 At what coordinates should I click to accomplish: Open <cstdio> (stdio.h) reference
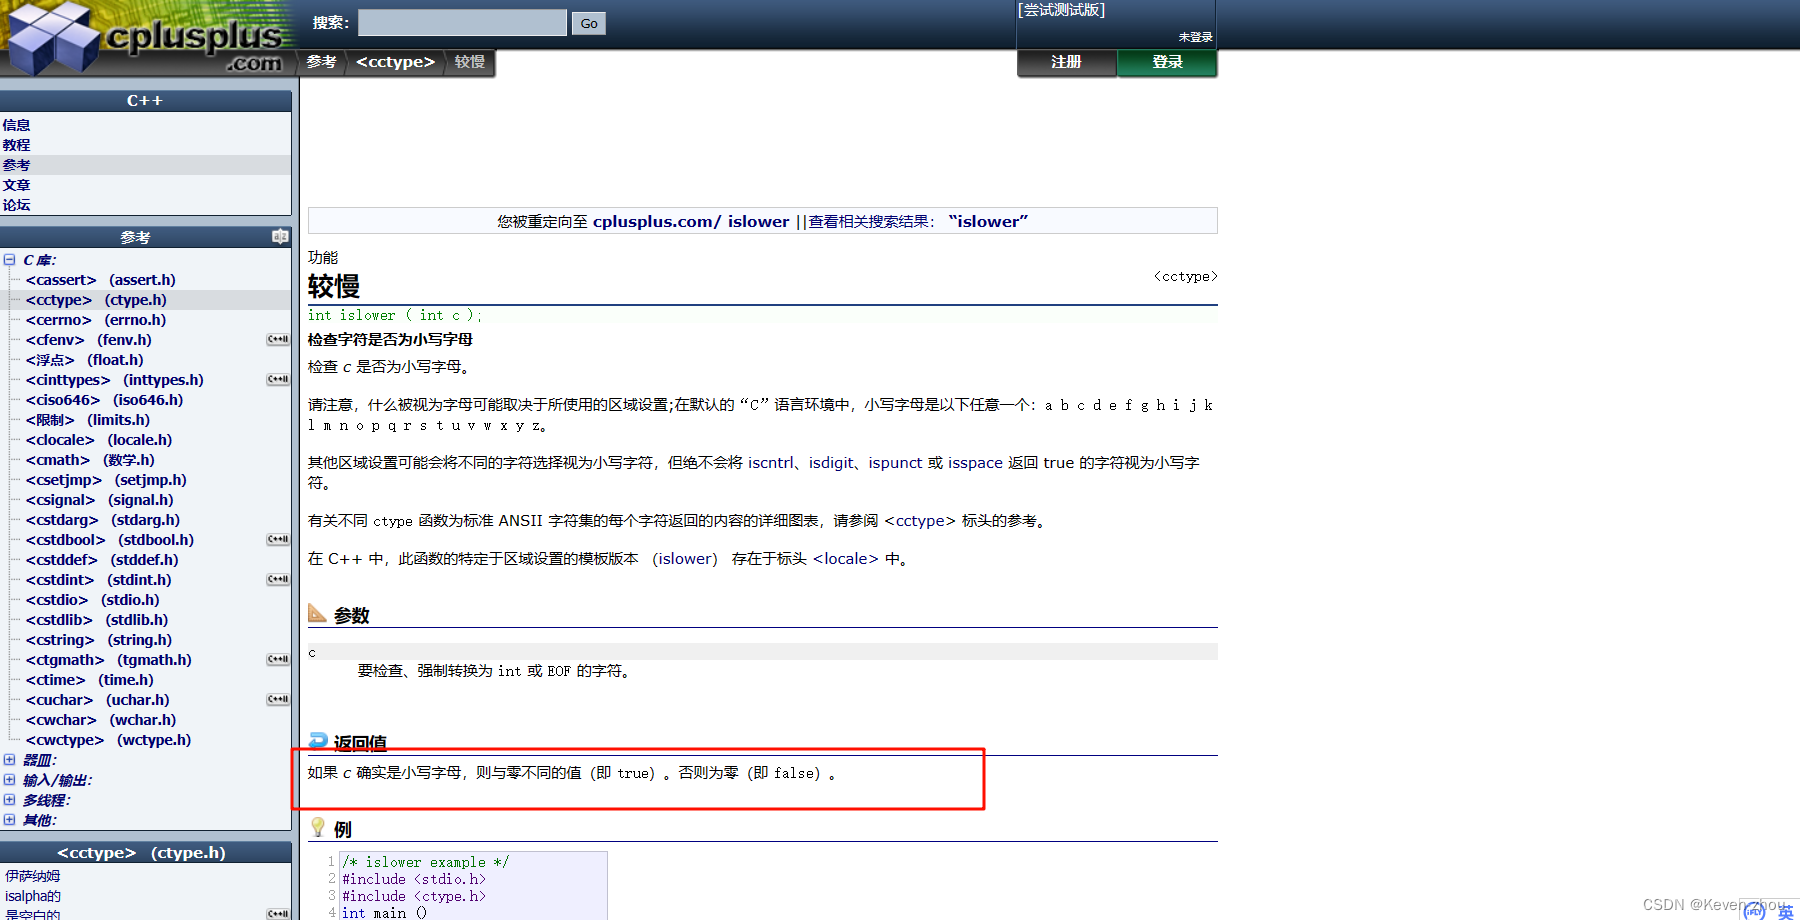point(93,600)
